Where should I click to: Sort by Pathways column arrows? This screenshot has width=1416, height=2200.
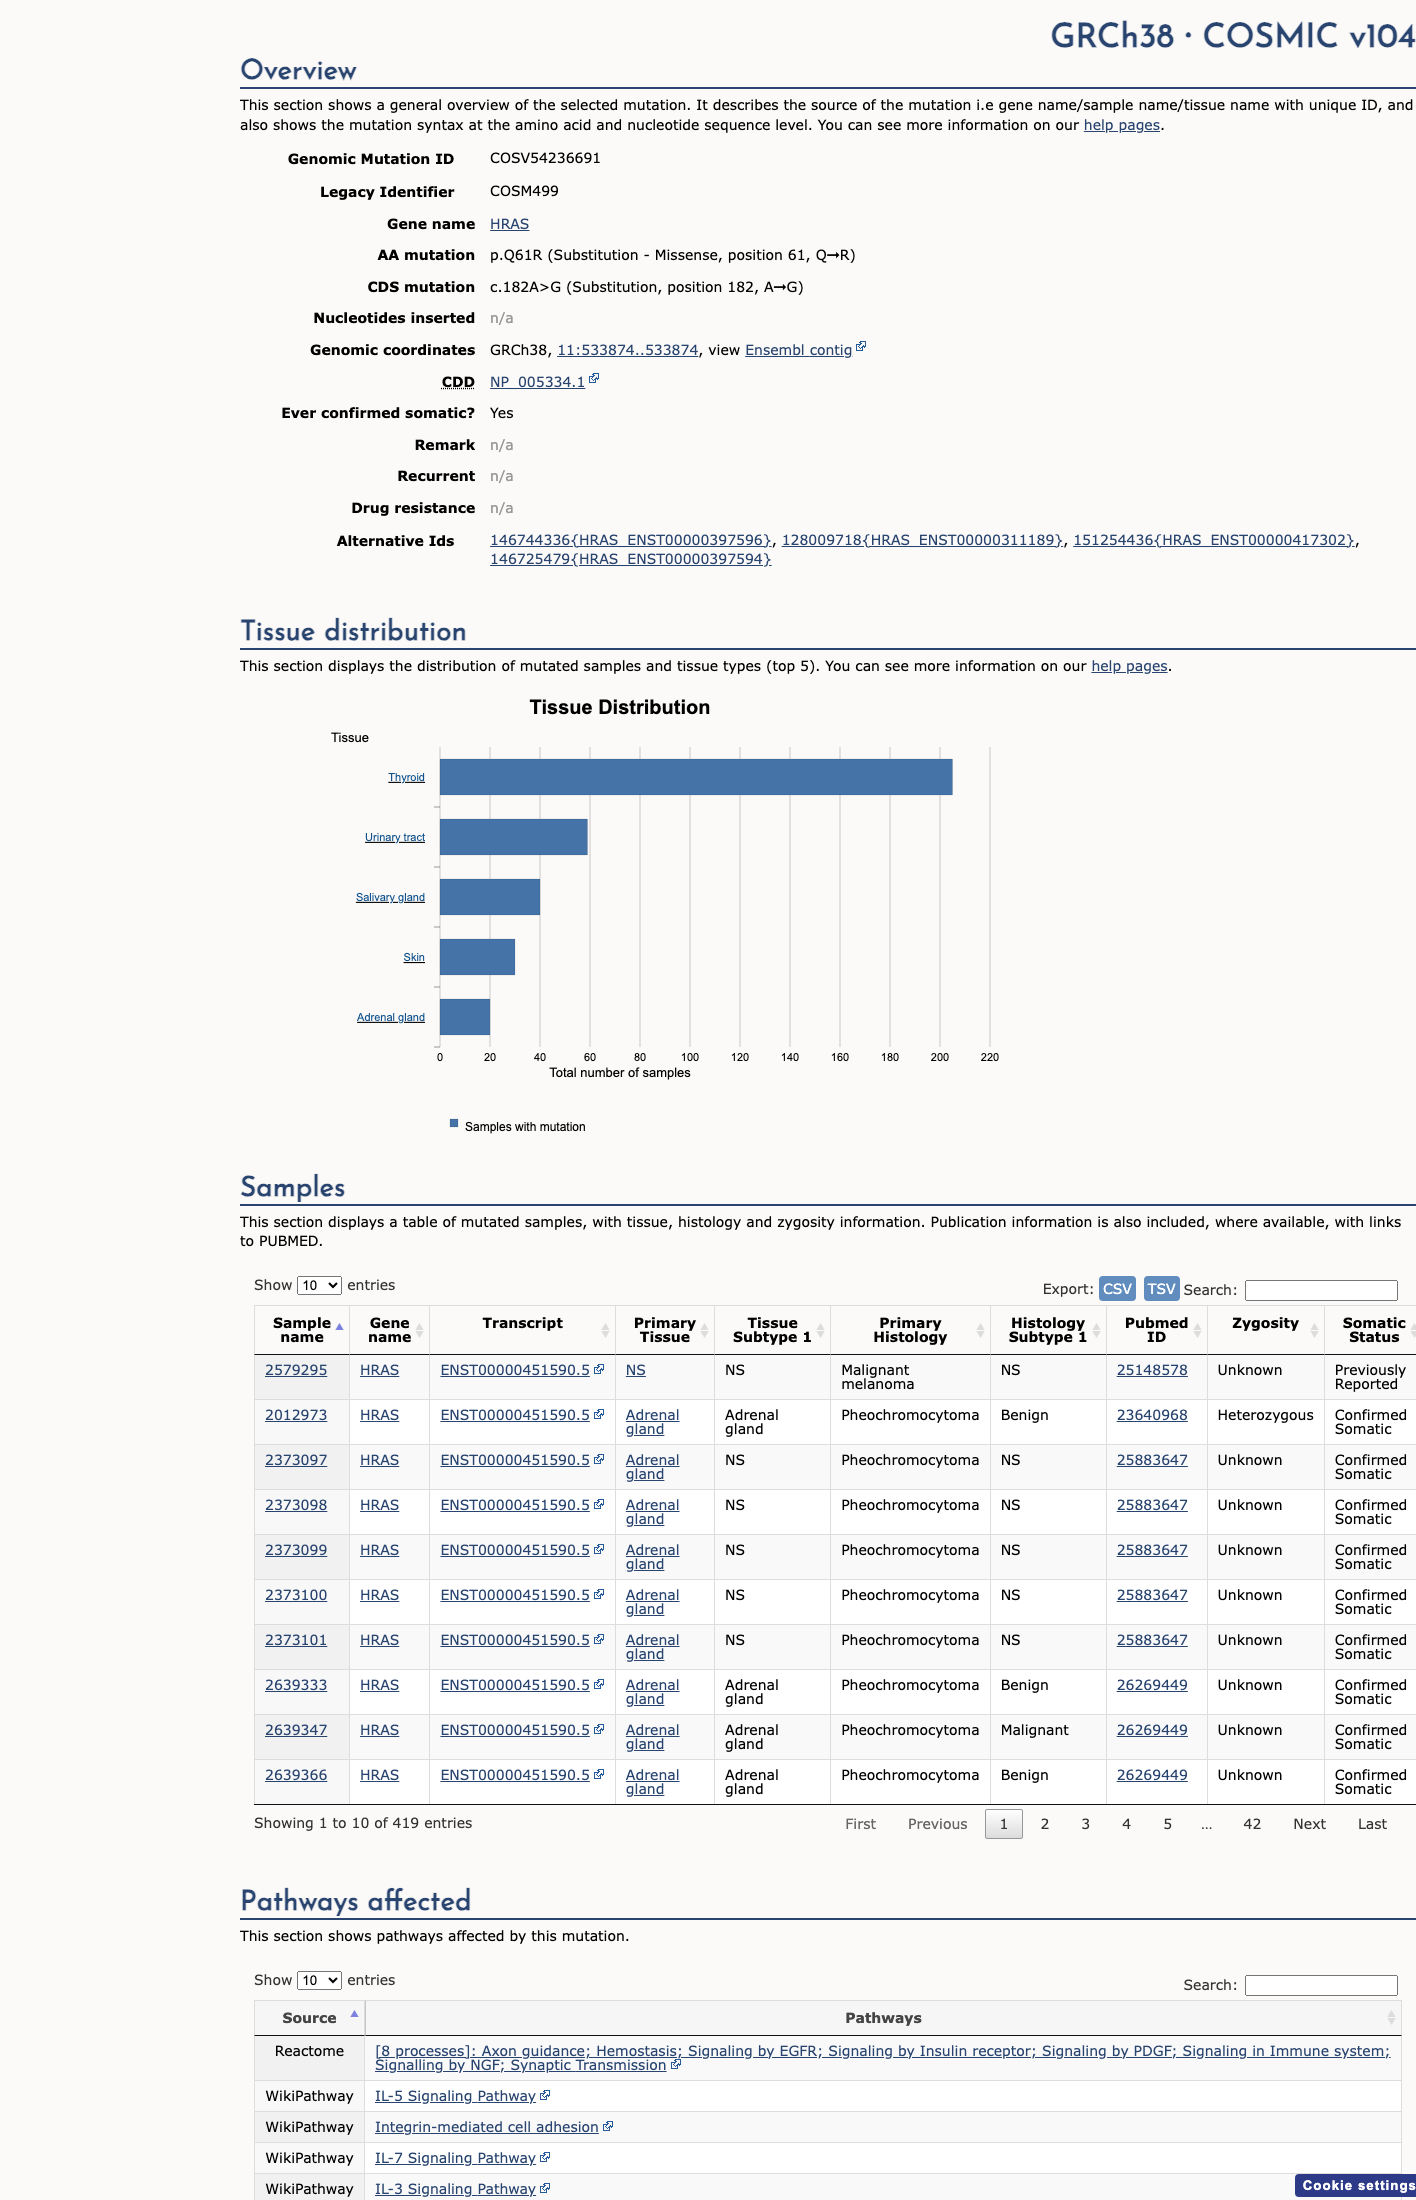tap(1391, 2017)
